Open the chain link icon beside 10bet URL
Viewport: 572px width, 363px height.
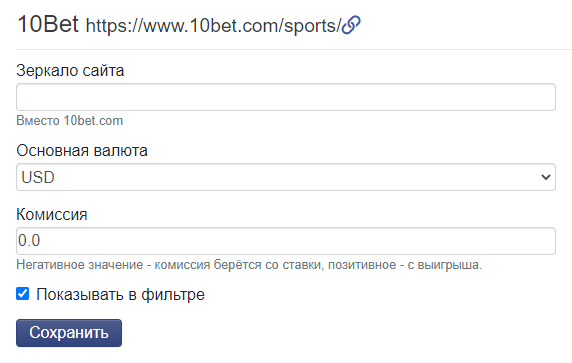351,25
